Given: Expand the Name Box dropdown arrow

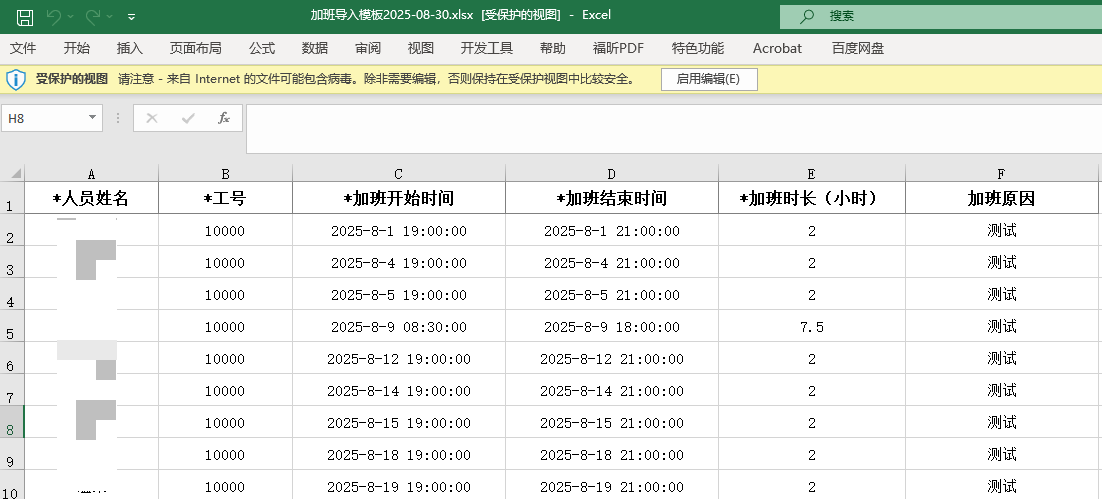Looking at the screenshot, I should [92, 118].
